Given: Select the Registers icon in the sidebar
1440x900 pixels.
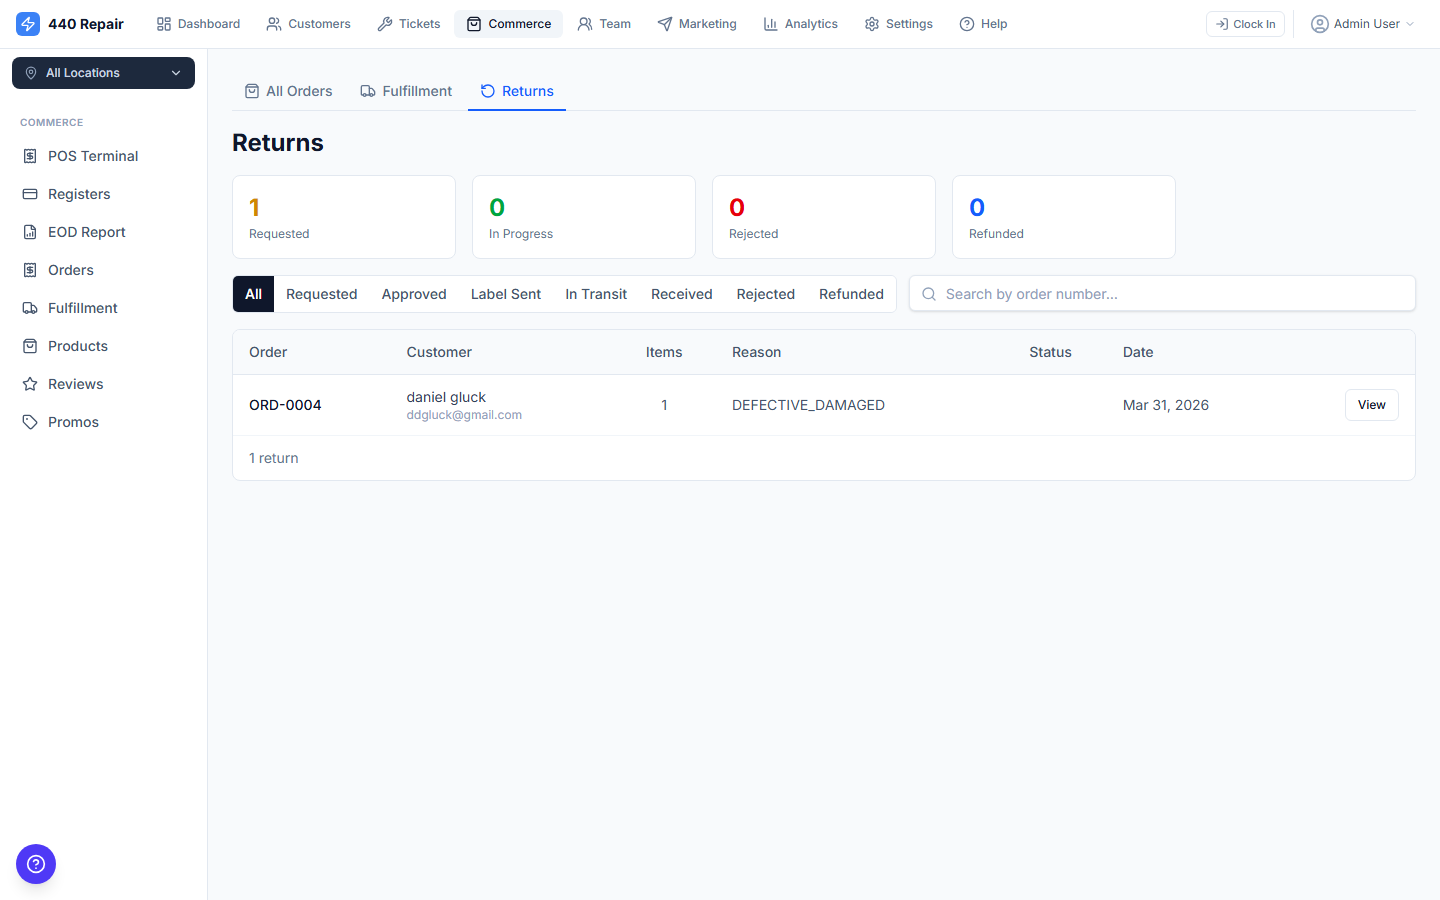Looking at the screenshot, I should (x=79, y=194).
